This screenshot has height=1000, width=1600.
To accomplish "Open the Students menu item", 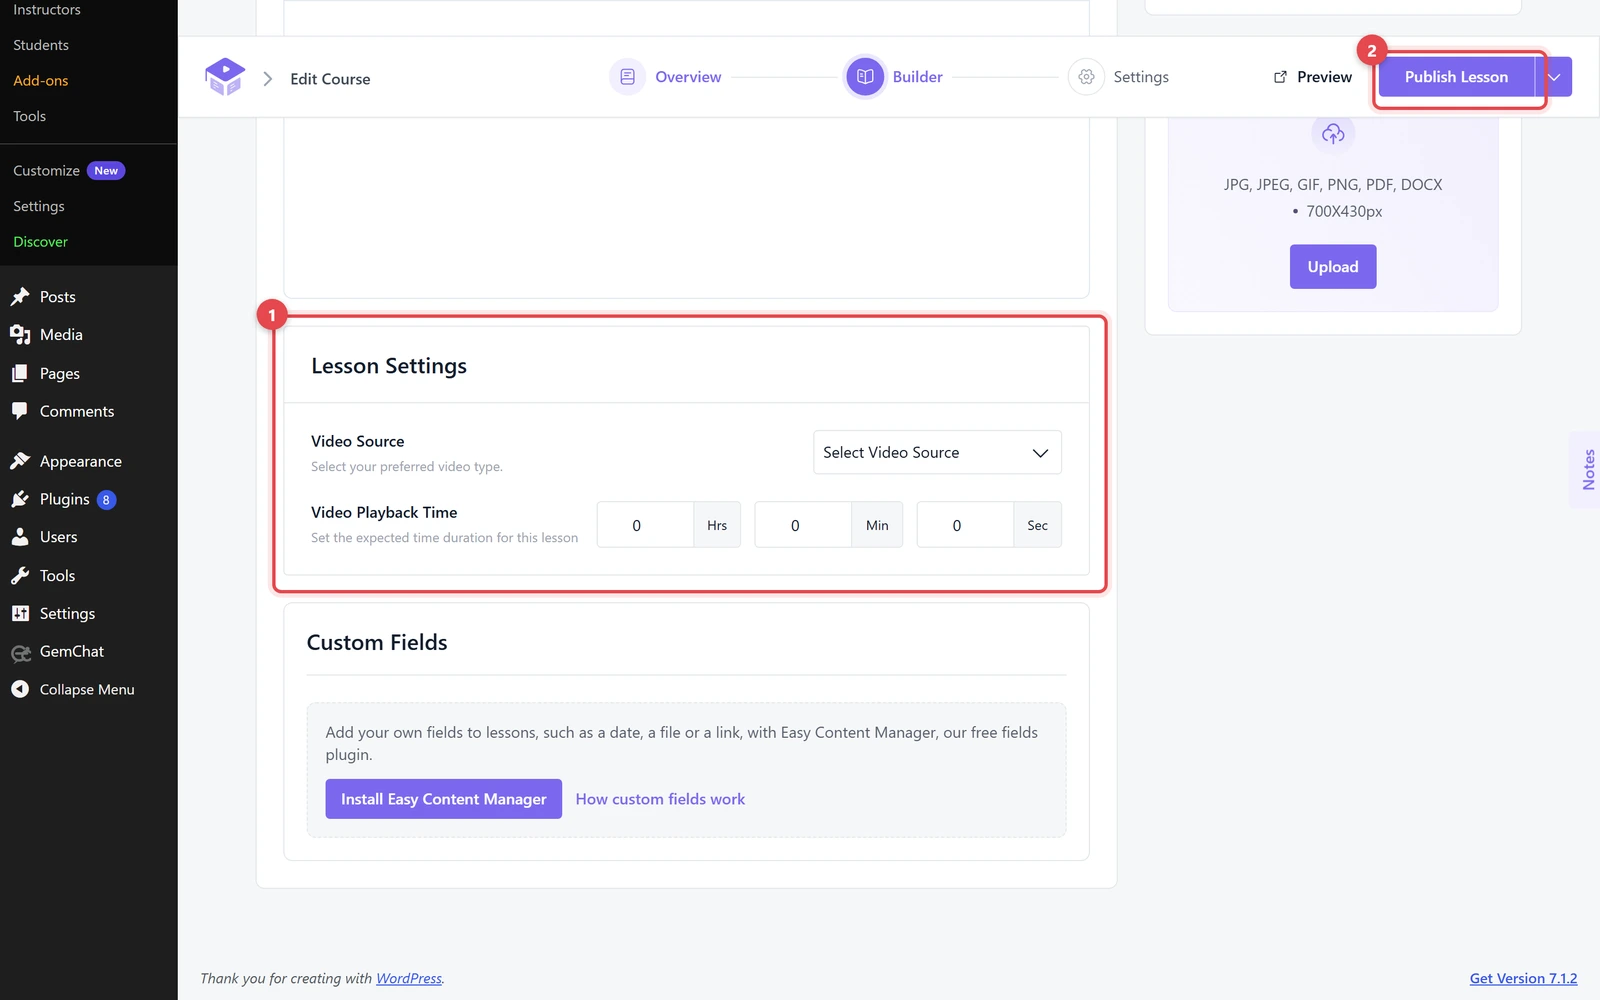I will [41, 45].
